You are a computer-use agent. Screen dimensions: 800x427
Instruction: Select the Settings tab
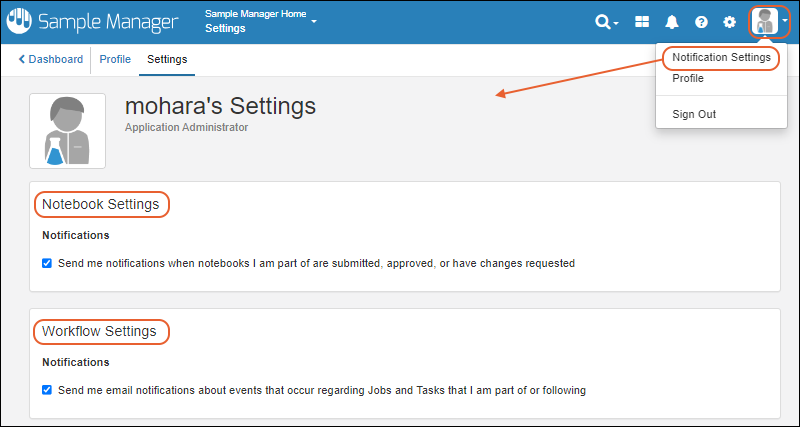[167, 60]
